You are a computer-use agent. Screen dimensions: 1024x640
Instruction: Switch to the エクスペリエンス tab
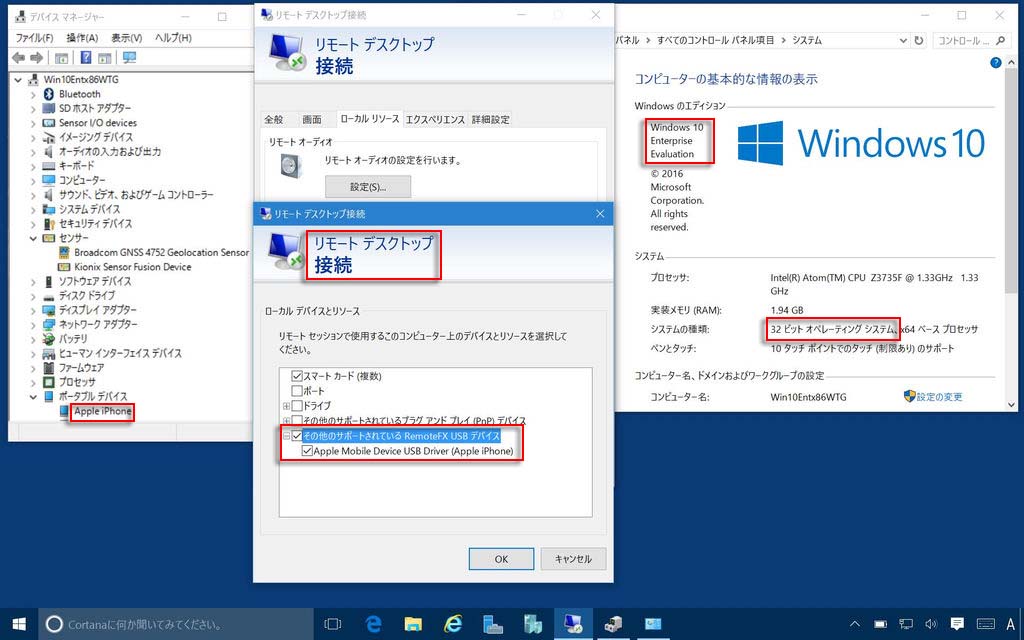[435, 120]
